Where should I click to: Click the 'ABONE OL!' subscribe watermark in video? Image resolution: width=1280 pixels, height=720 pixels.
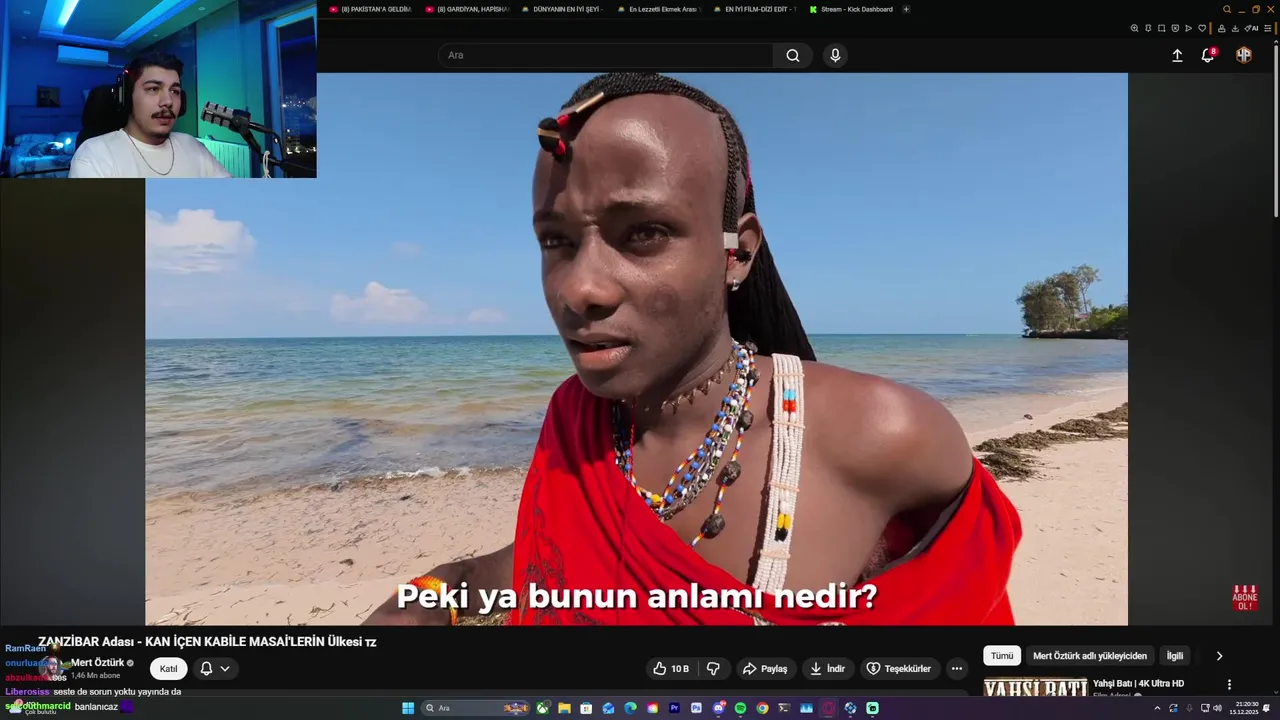1245,598
